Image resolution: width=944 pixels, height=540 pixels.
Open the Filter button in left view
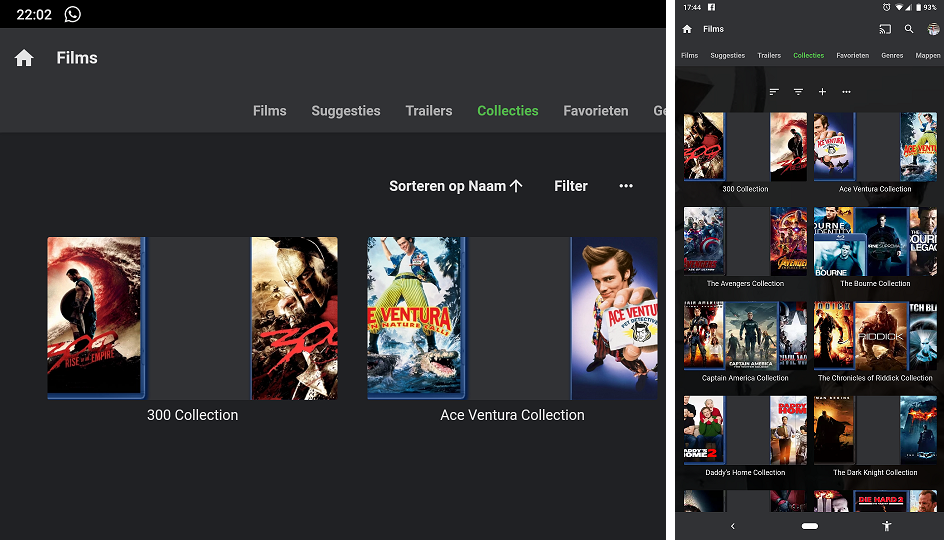(x=571, y=186)
